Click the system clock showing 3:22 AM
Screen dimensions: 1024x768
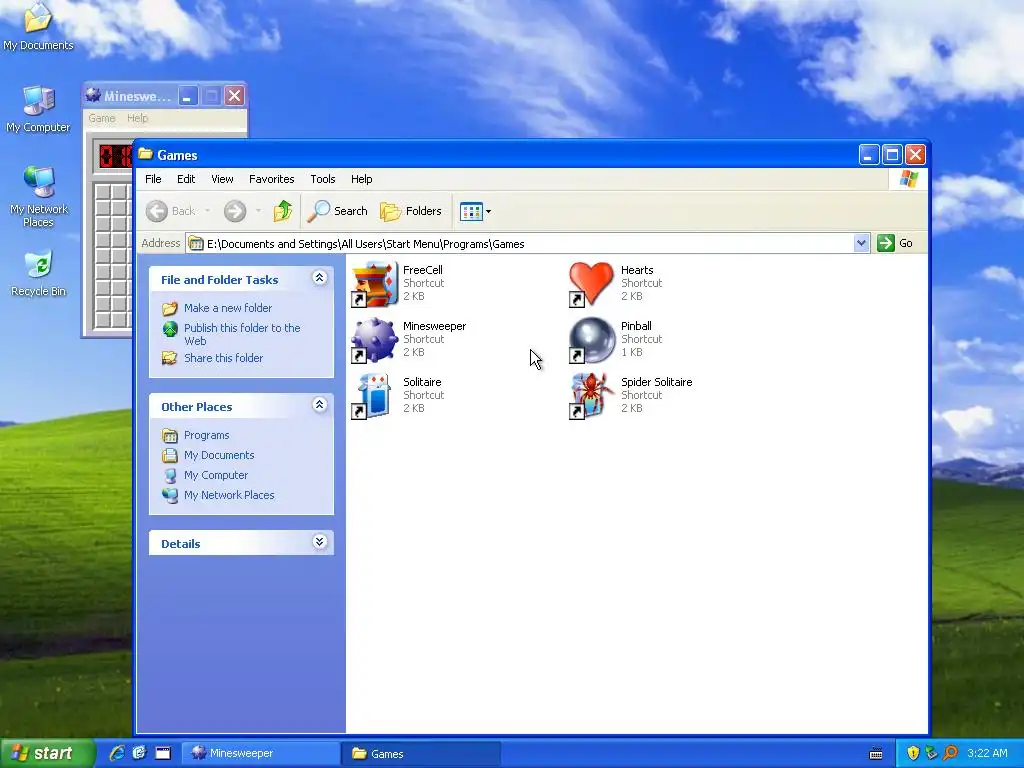987,753
